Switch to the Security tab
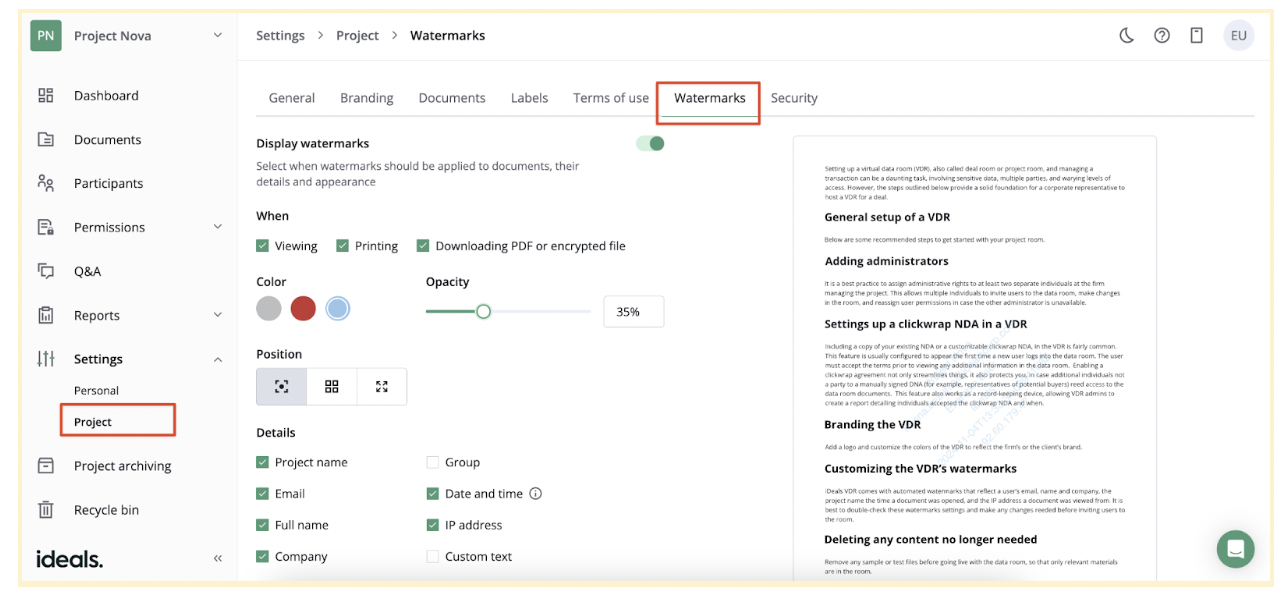Viewport: 1286px width, 600px height. point(794,98)
